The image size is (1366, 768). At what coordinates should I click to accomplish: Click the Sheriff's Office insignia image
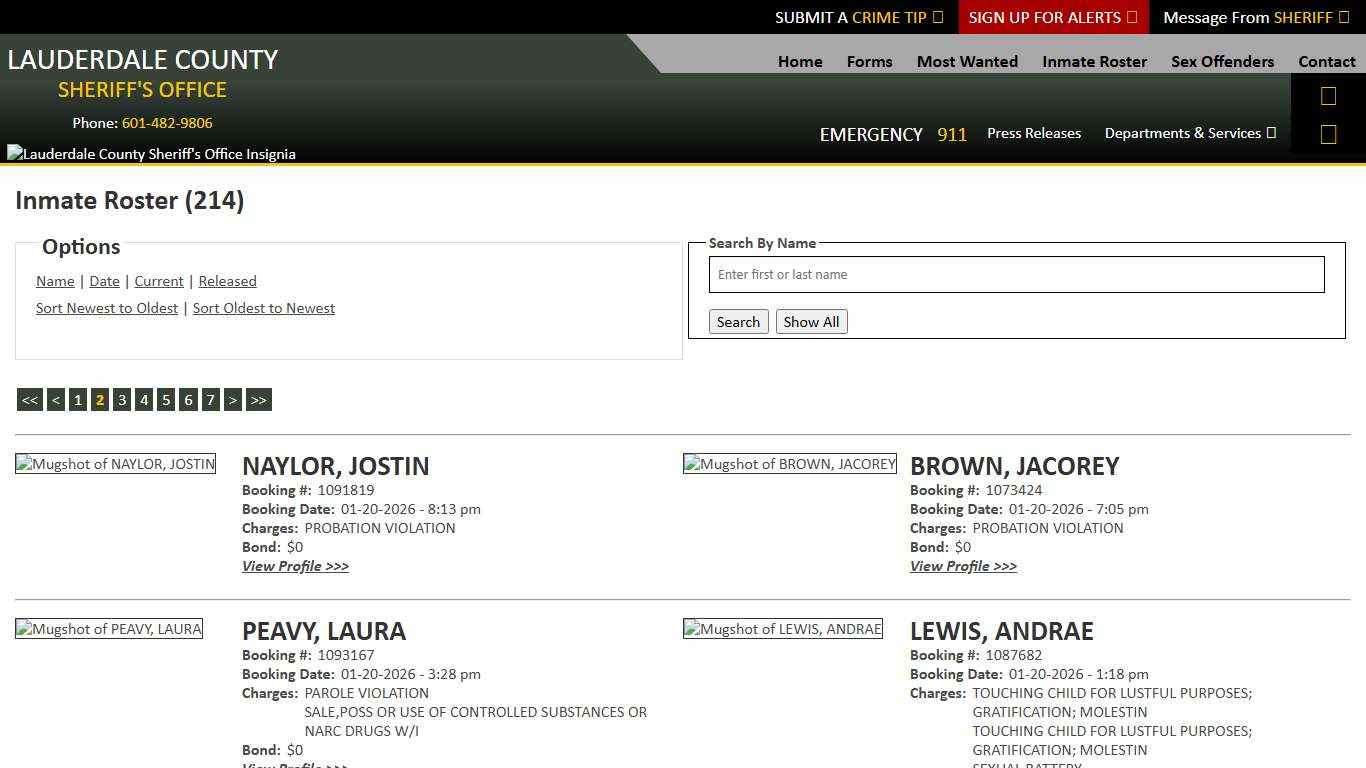click(151, 153)
